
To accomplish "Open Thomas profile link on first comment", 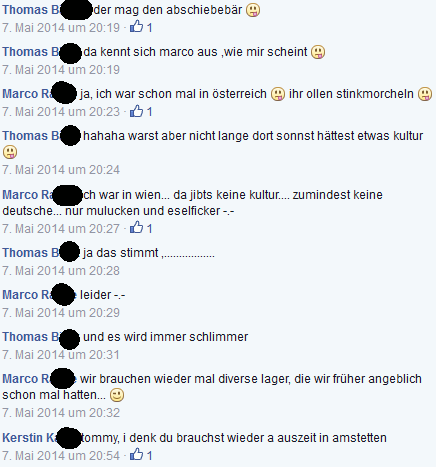I will point(47,10).
